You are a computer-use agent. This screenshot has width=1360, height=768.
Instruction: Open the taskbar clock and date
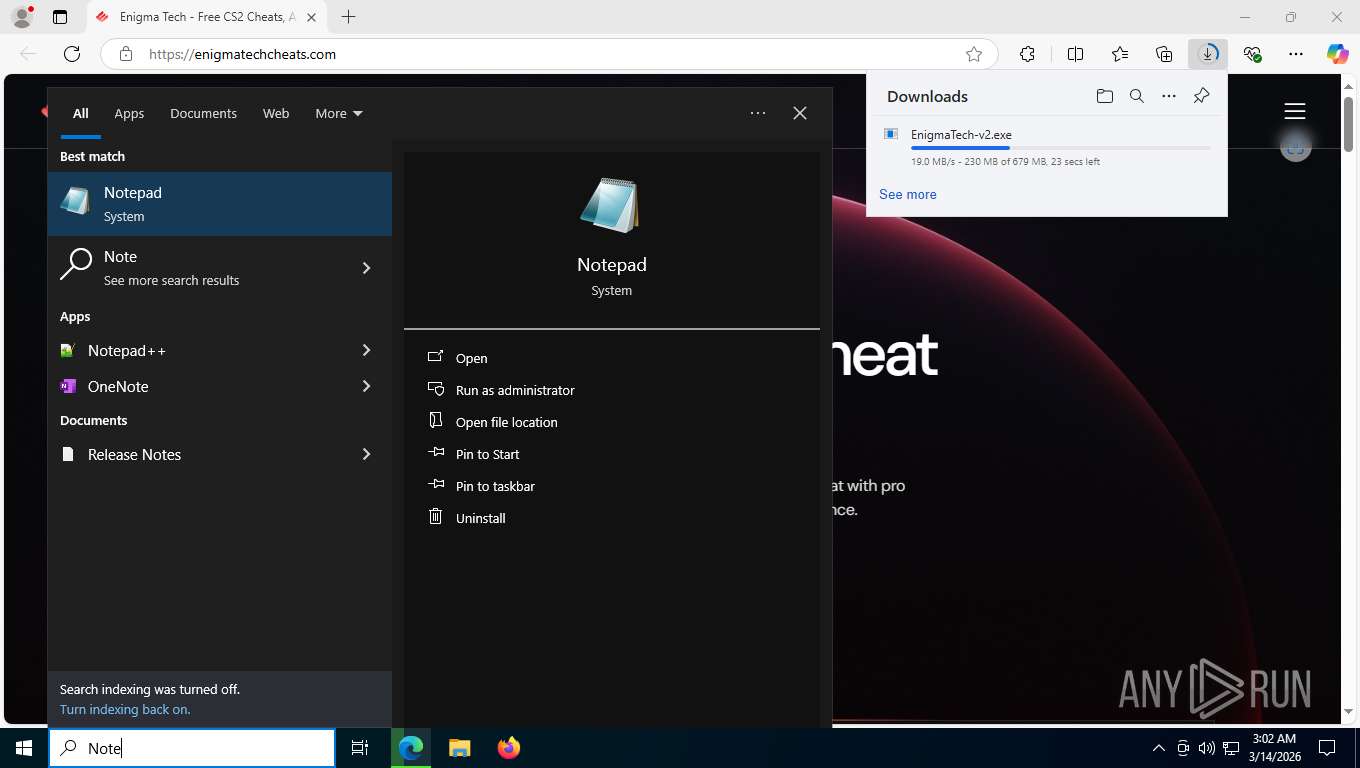[1273, 748]
